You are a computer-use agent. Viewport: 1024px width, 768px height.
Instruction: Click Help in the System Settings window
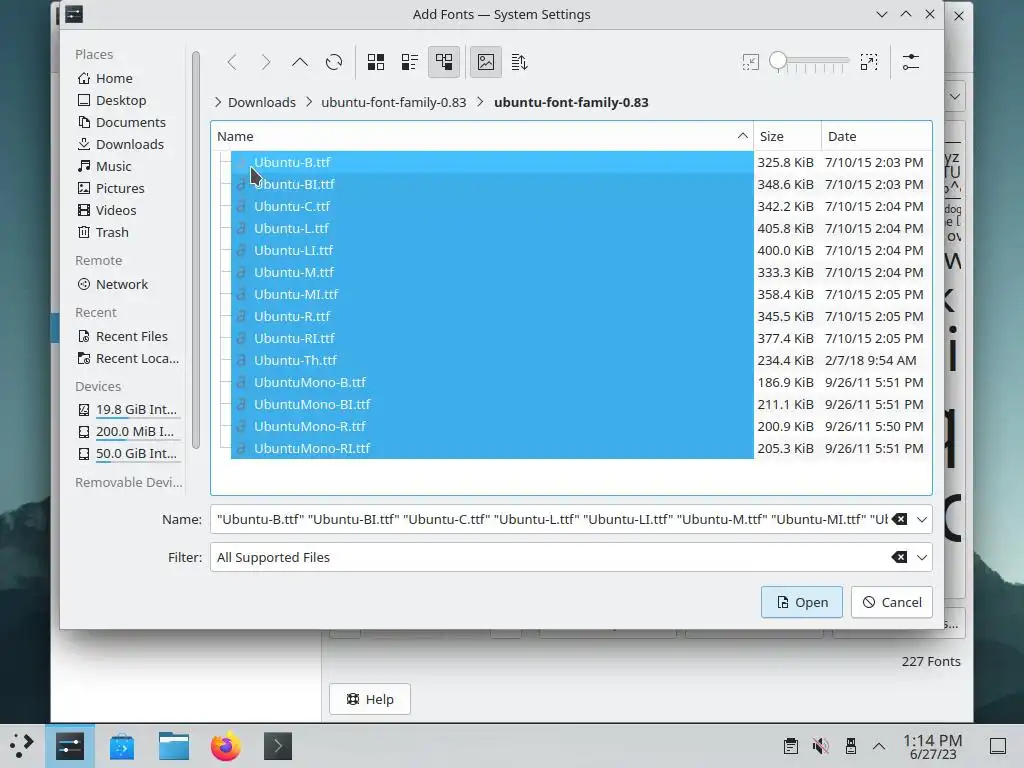370,699
